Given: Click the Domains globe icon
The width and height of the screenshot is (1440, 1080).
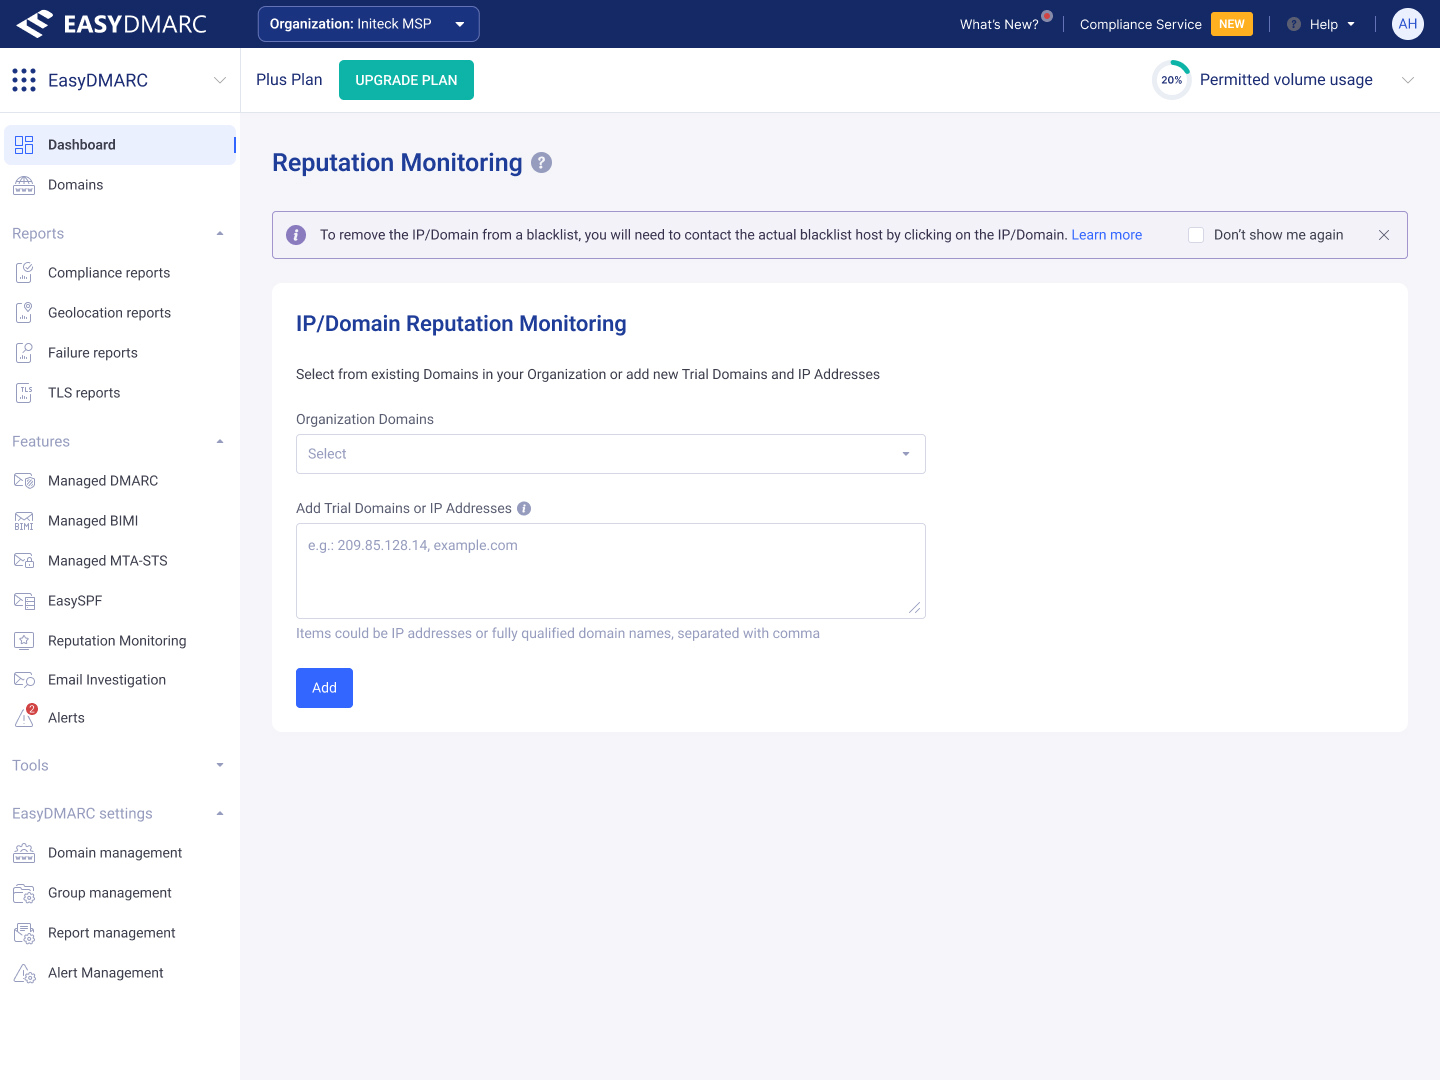Looking at the screenshot, I should click(x=24, y=185).
